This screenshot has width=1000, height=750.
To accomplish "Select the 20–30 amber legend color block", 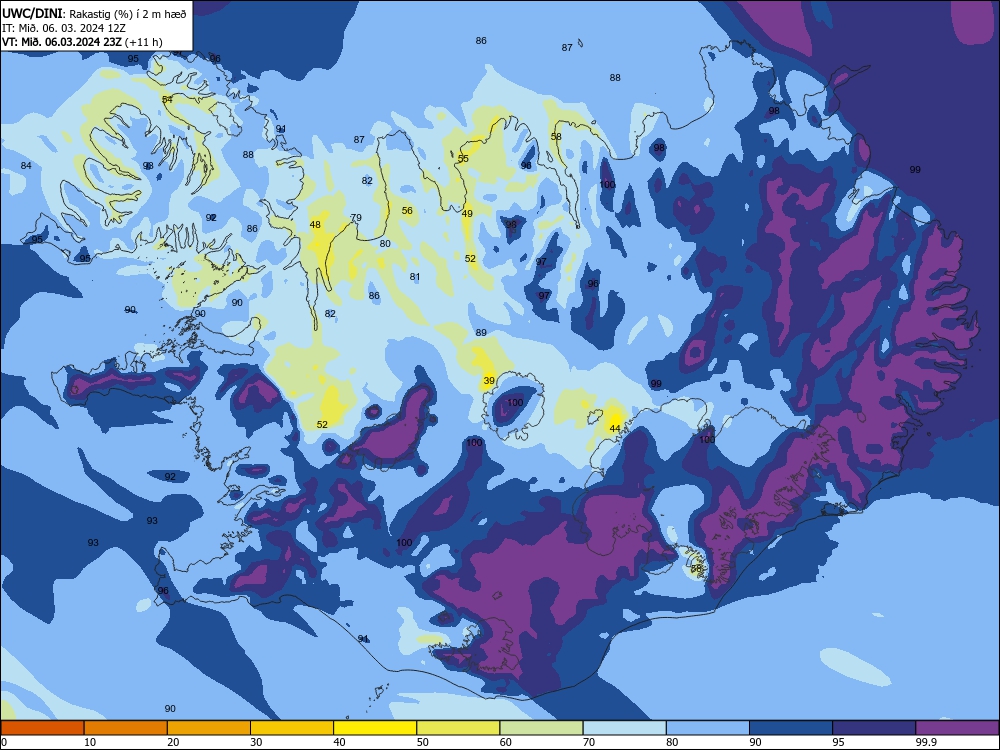I will 209,728.
